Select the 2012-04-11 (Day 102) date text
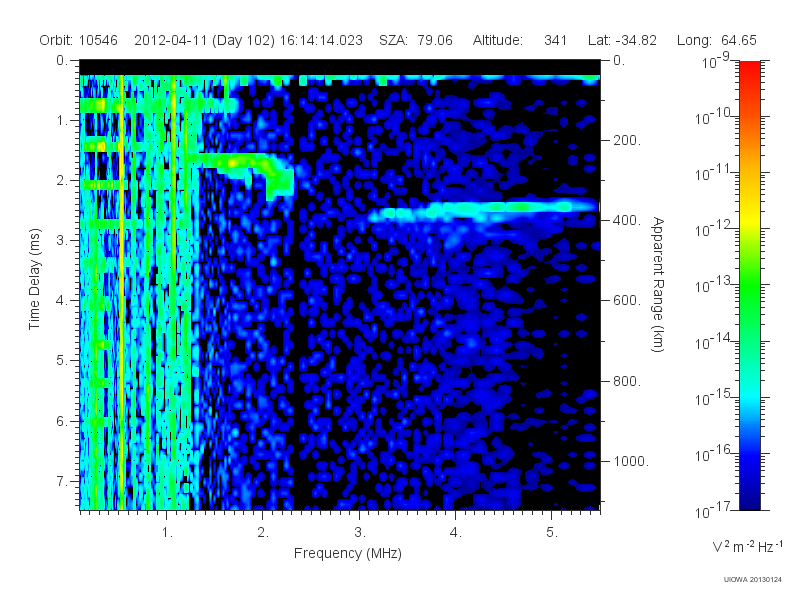The image size is (800, 600). click(206, 40)
